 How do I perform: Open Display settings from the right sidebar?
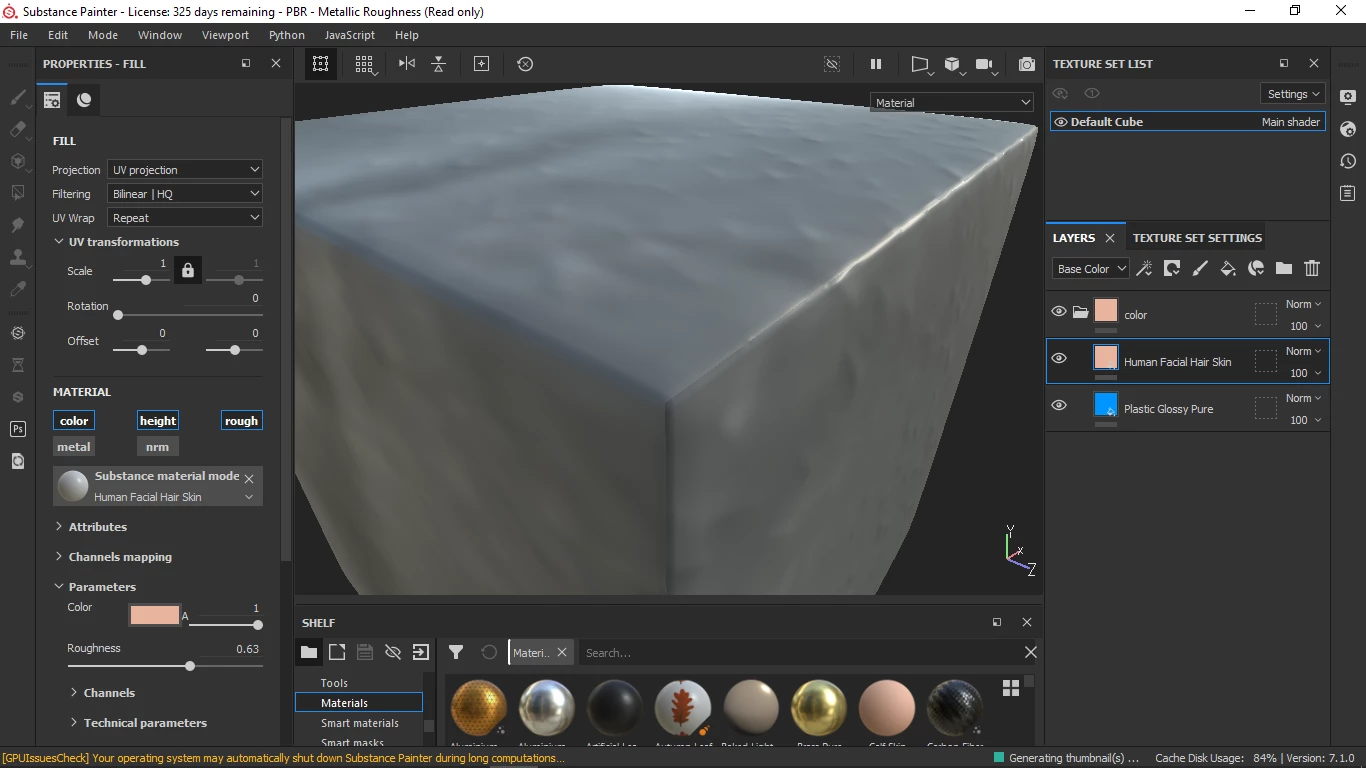(1348, 97)
